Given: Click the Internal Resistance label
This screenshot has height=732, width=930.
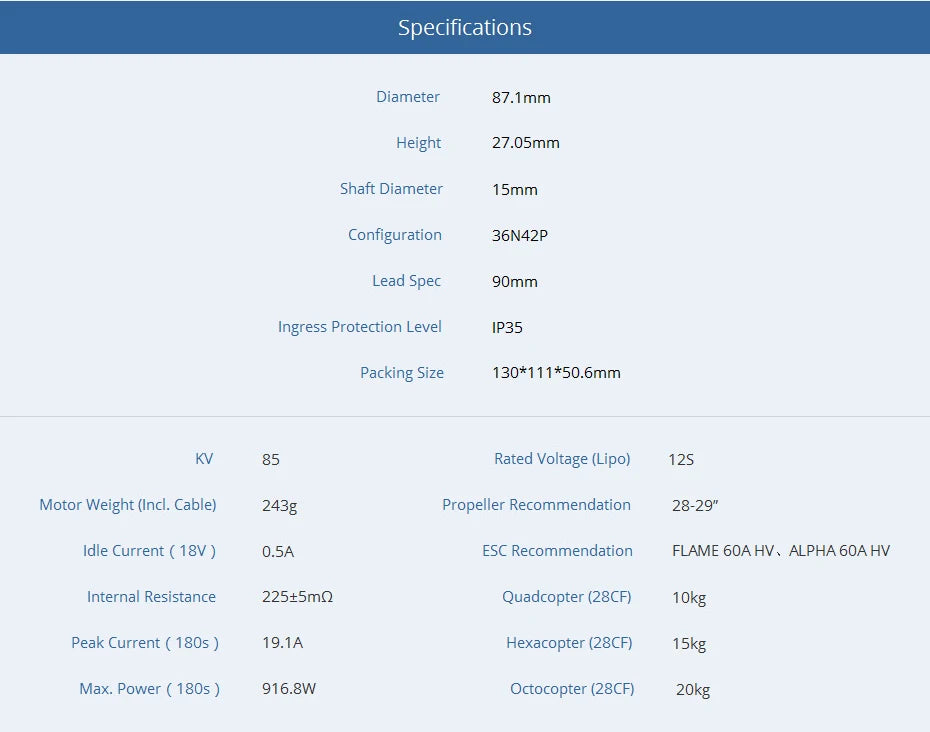Looking at the screenshot, I should coord(152,596).
